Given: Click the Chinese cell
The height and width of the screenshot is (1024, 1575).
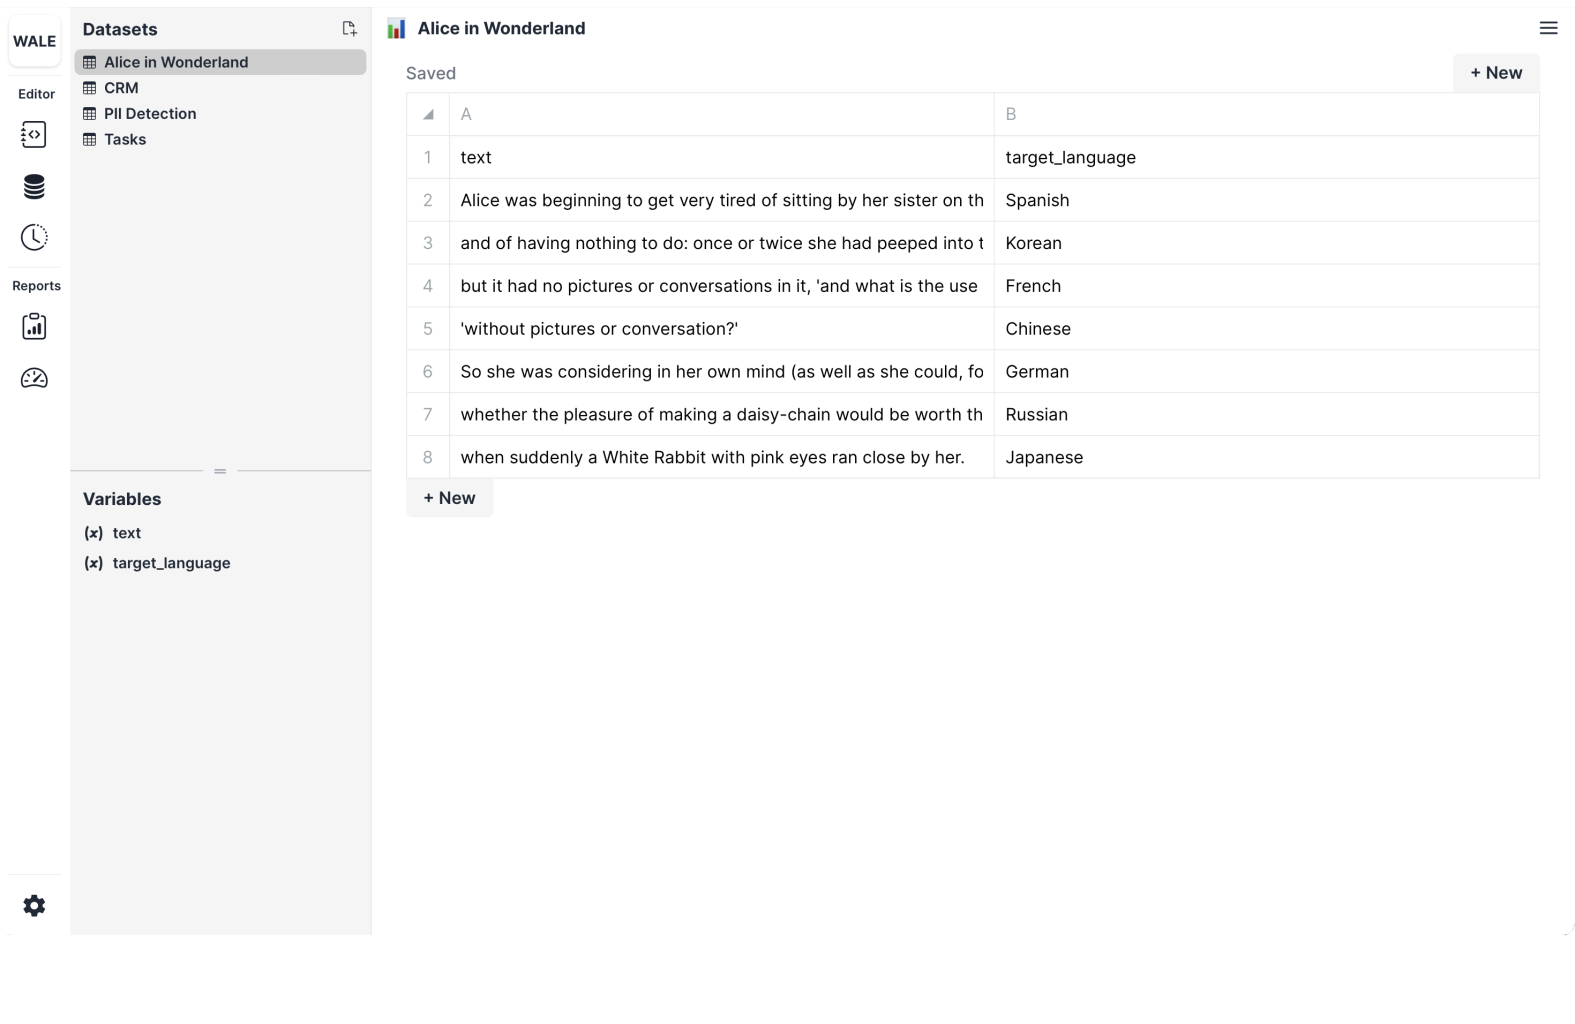Looking at the screenshot, I should (1267, 329).
